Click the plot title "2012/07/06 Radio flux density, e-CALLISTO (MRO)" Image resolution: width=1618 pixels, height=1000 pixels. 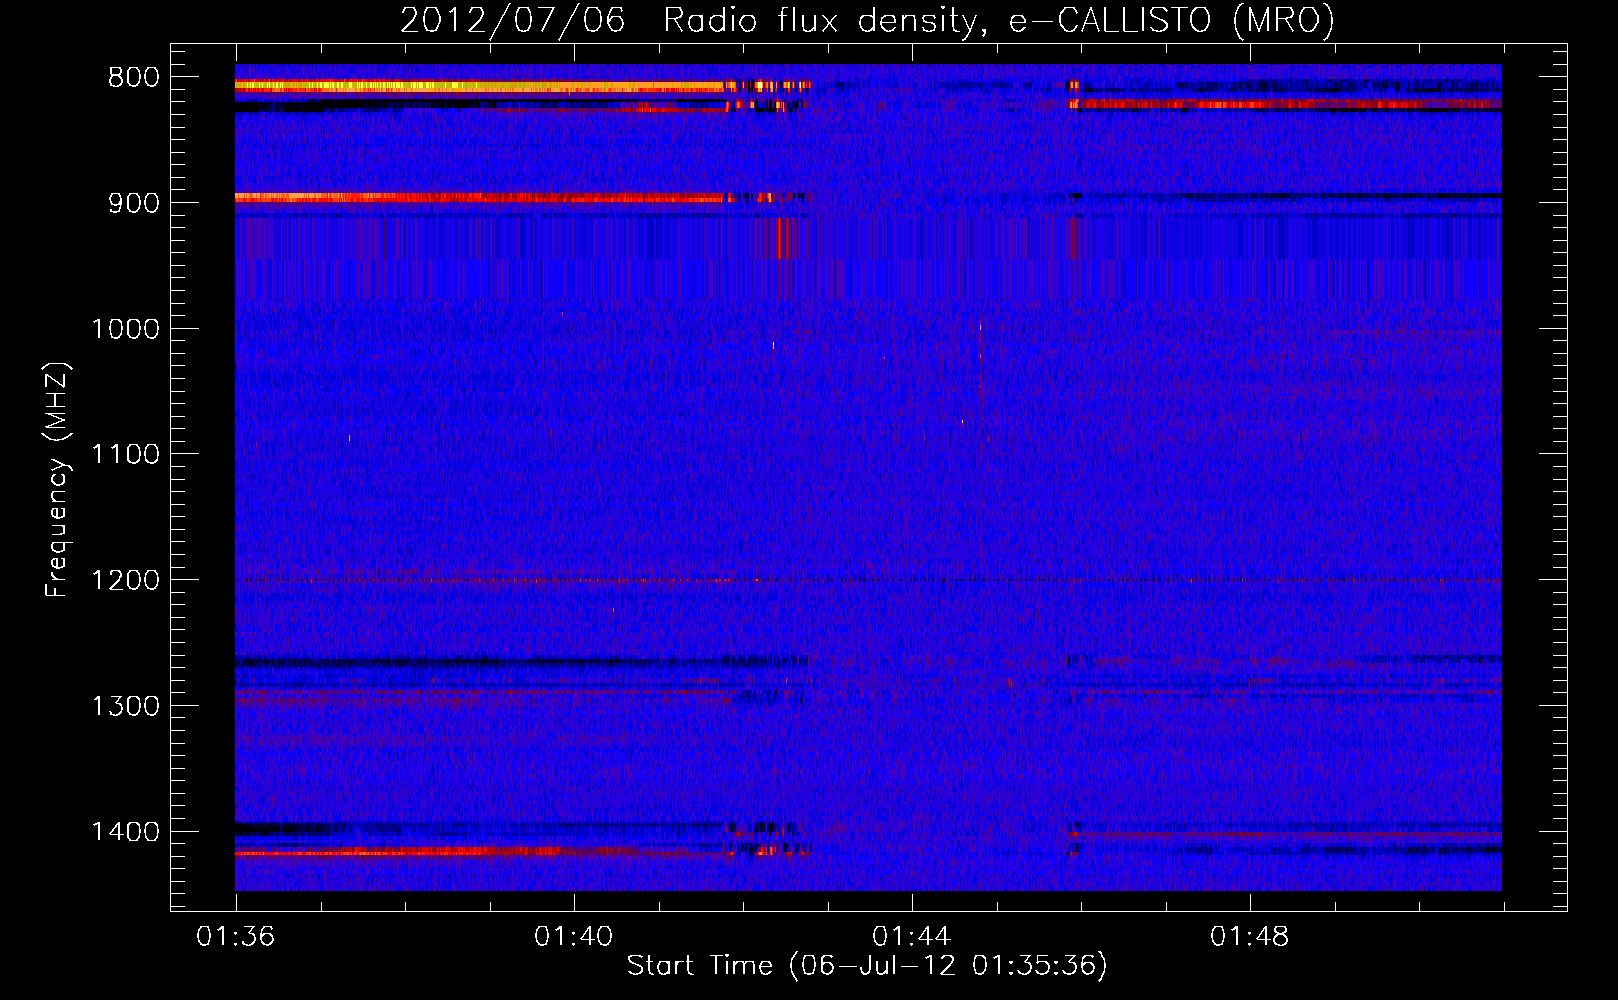pyautogui.click(x=867, y=20)
